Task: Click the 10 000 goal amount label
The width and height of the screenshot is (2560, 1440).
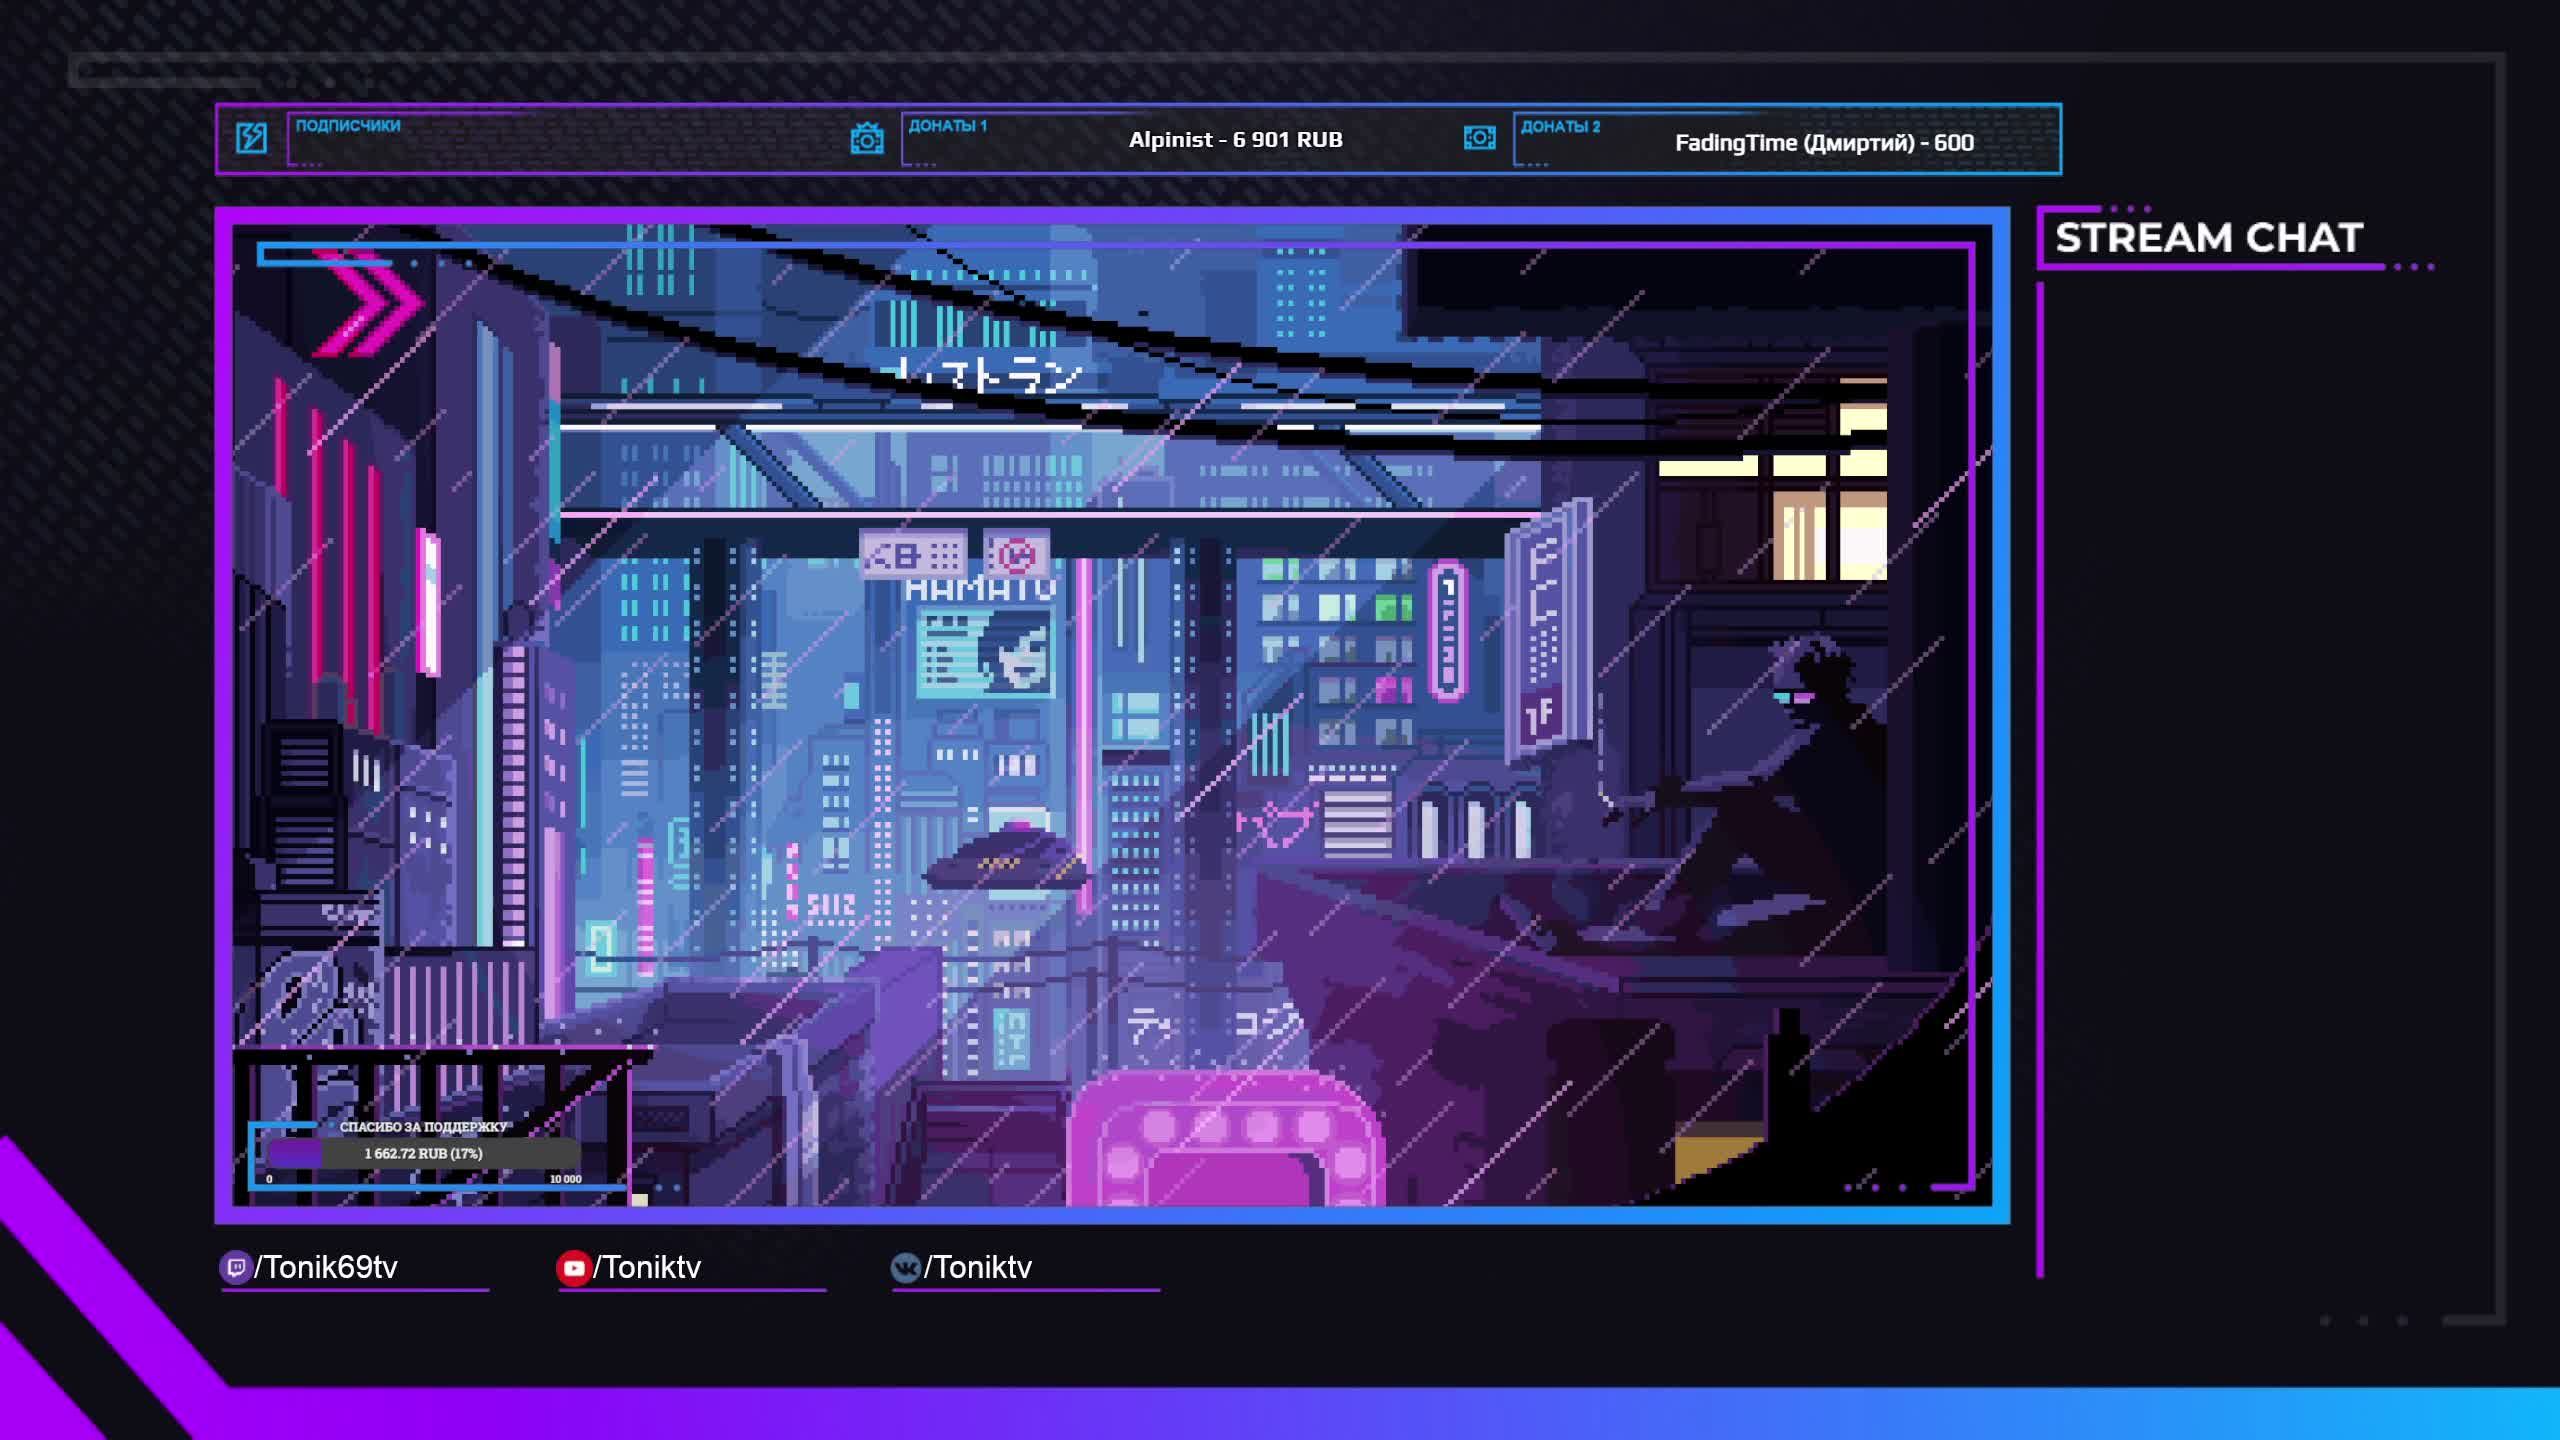Action: click(565, 1179)
